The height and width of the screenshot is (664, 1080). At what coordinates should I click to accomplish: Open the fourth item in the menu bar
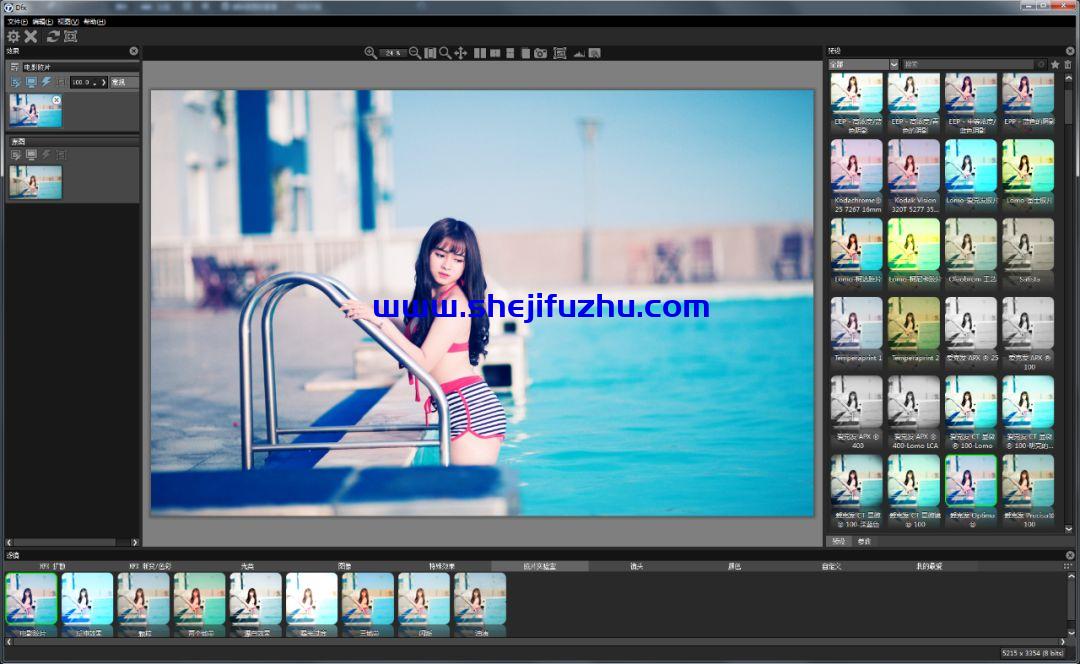pyautogui.click(x=94, y=21)
